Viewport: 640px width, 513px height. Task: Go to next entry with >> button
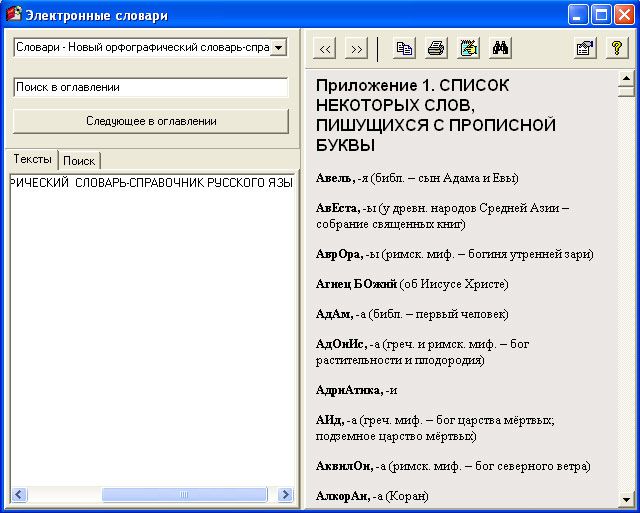pyautogui.click(x=357, y=48)
